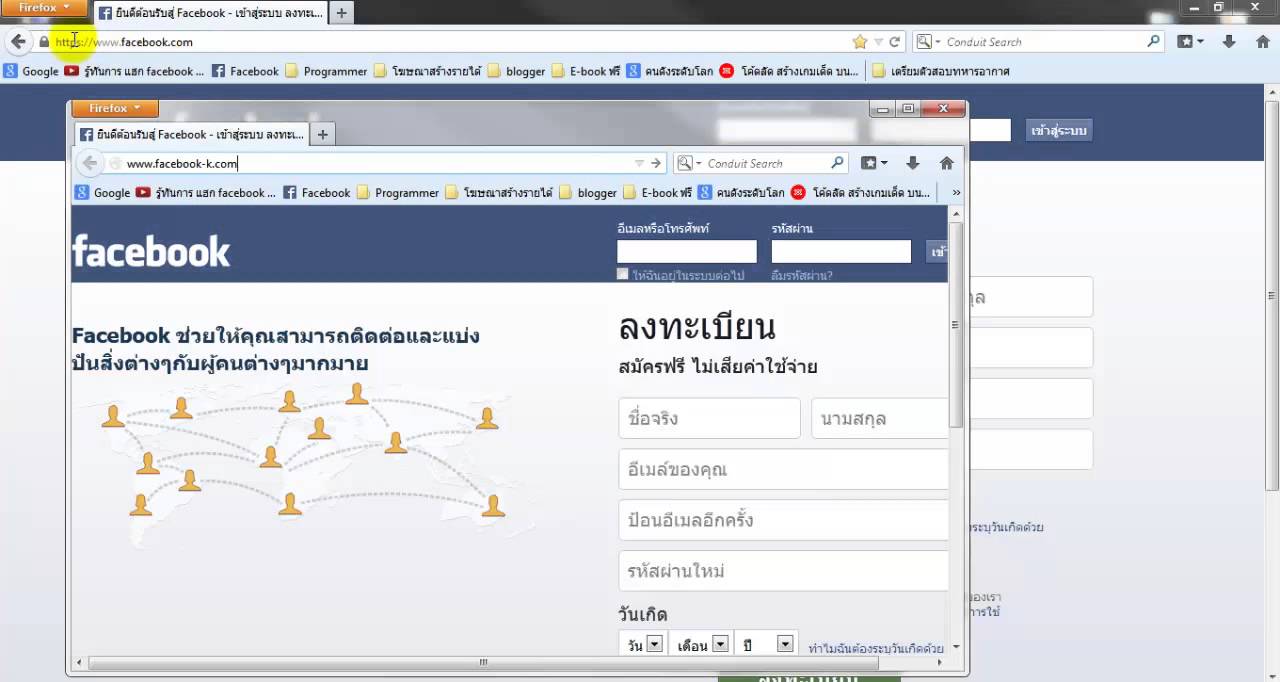Open ทำไมฉันต้องระบุวันเกิดด้วย link in front window
The width and height of the screenshot is (1280, 682).
pyautogui.click(x=876, y=648)
